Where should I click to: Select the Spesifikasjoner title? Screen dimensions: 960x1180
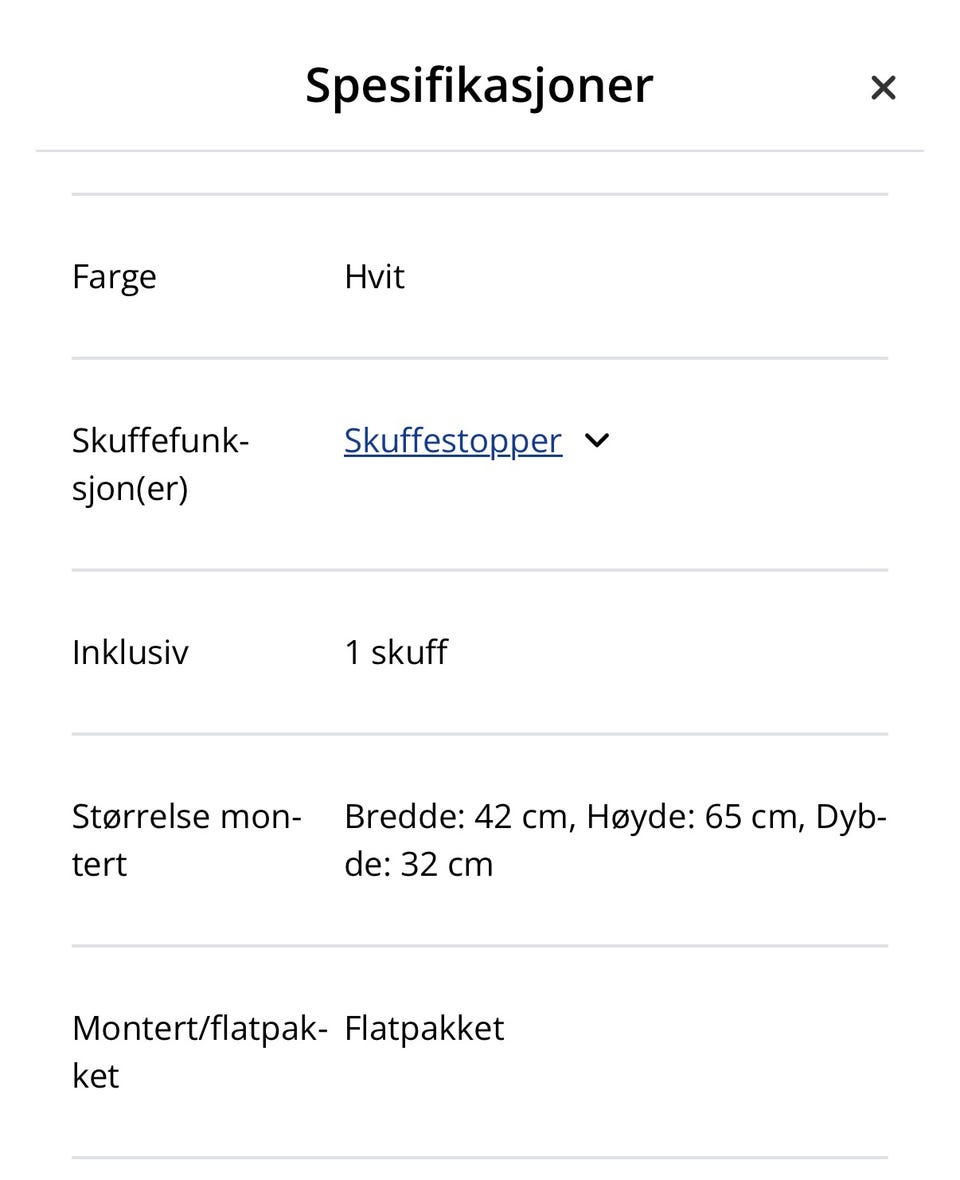click(479, 85)
